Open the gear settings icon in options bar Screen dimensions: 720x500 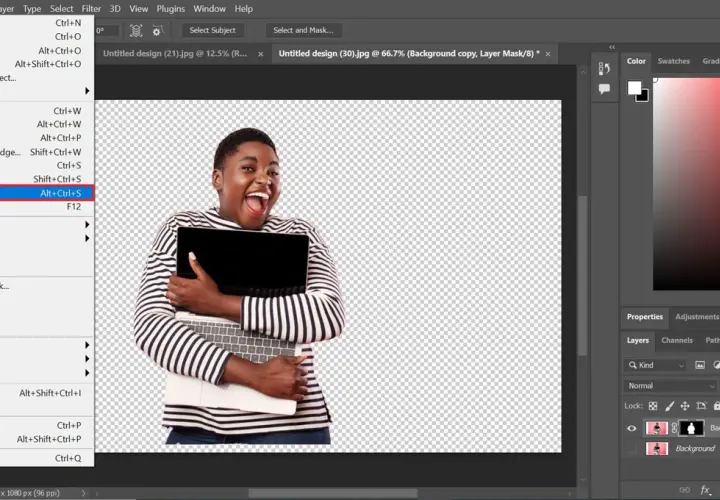tap(157, 30)
